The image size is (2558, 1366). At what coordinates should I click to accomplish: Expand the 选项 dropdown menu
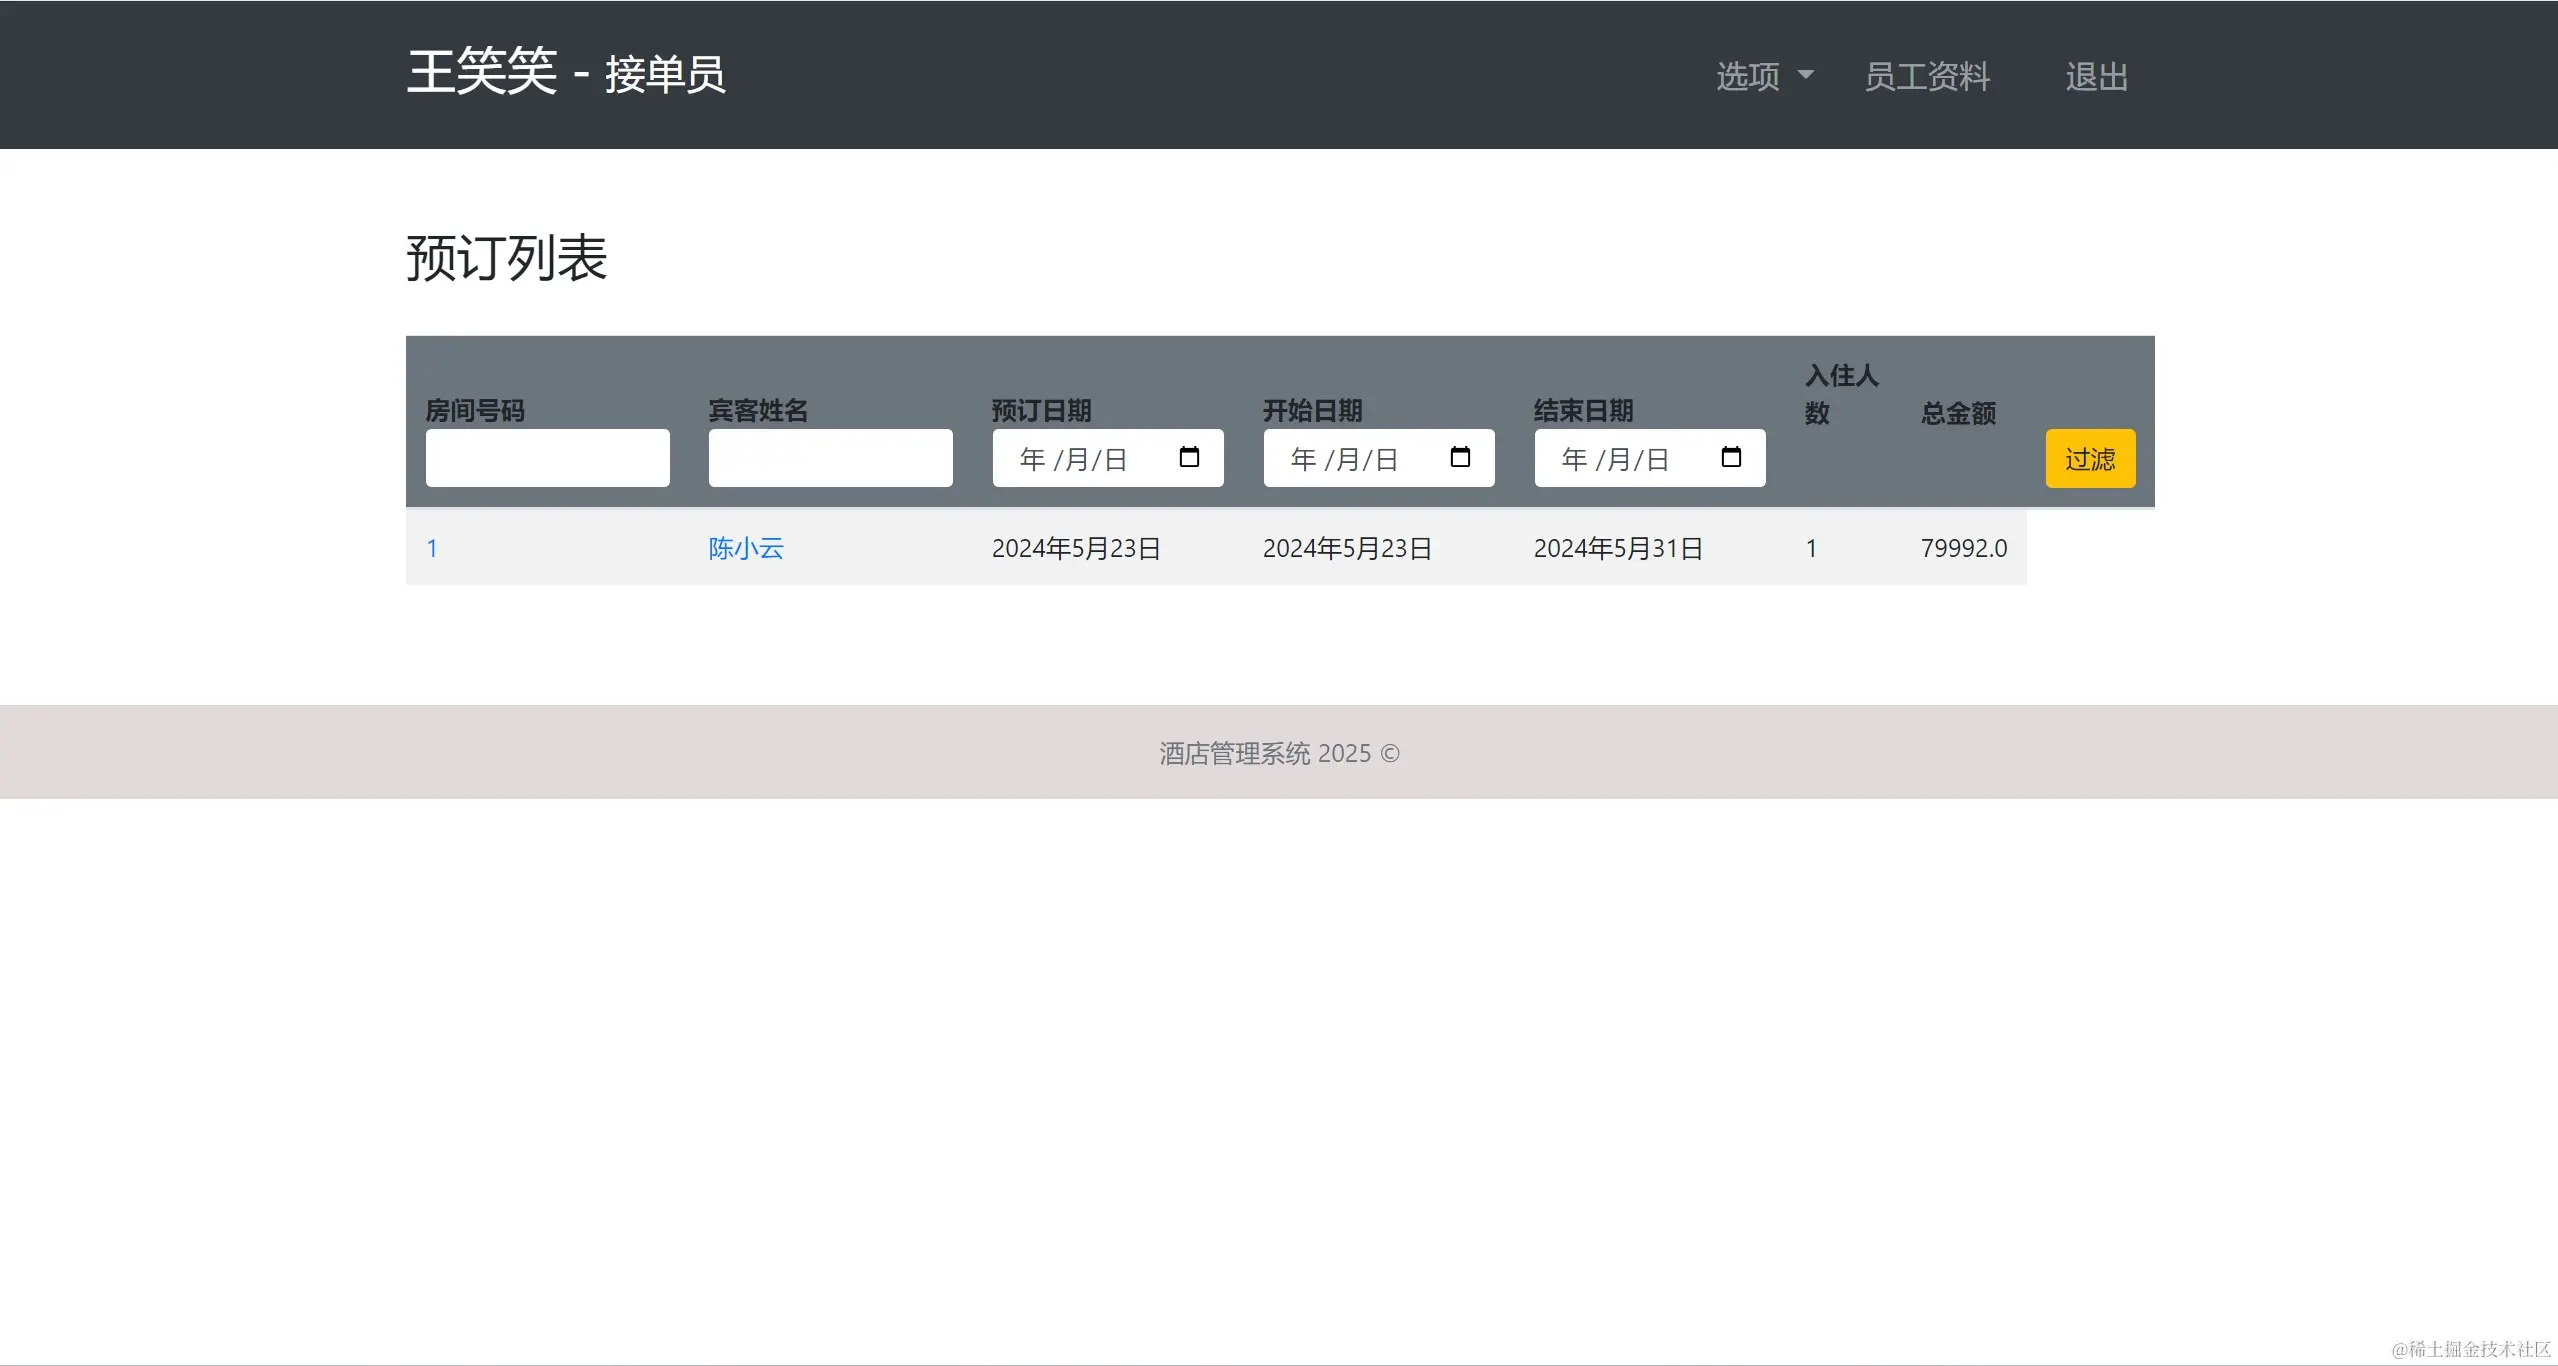point(1749,76)
